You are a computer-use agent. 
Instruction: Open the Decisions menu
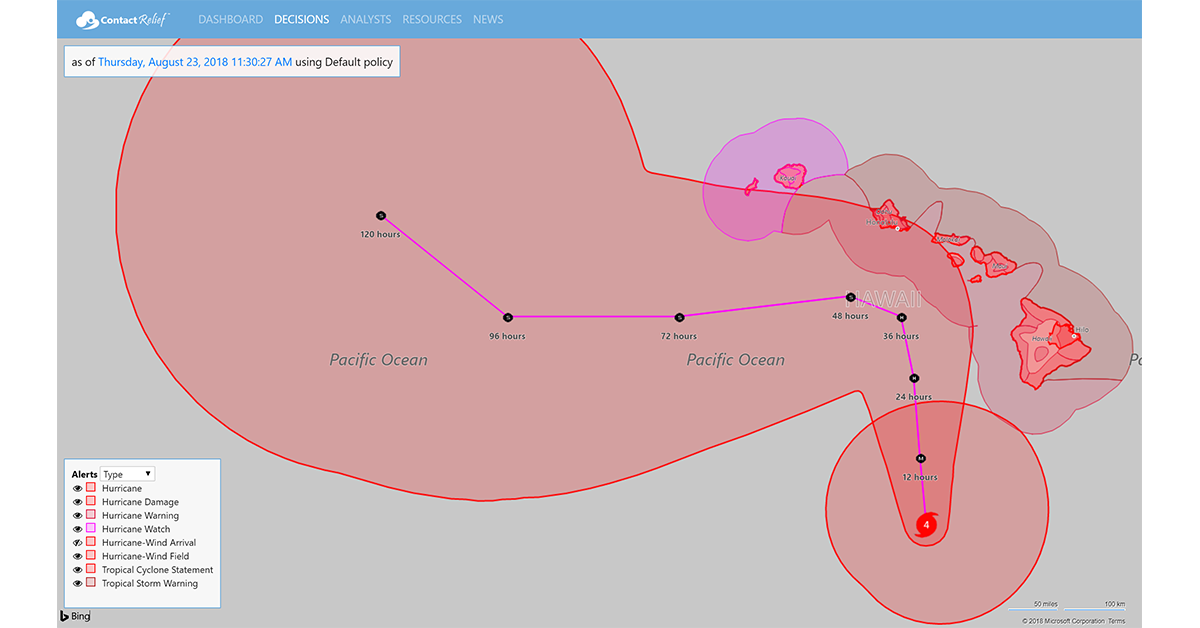click(301, 19)
